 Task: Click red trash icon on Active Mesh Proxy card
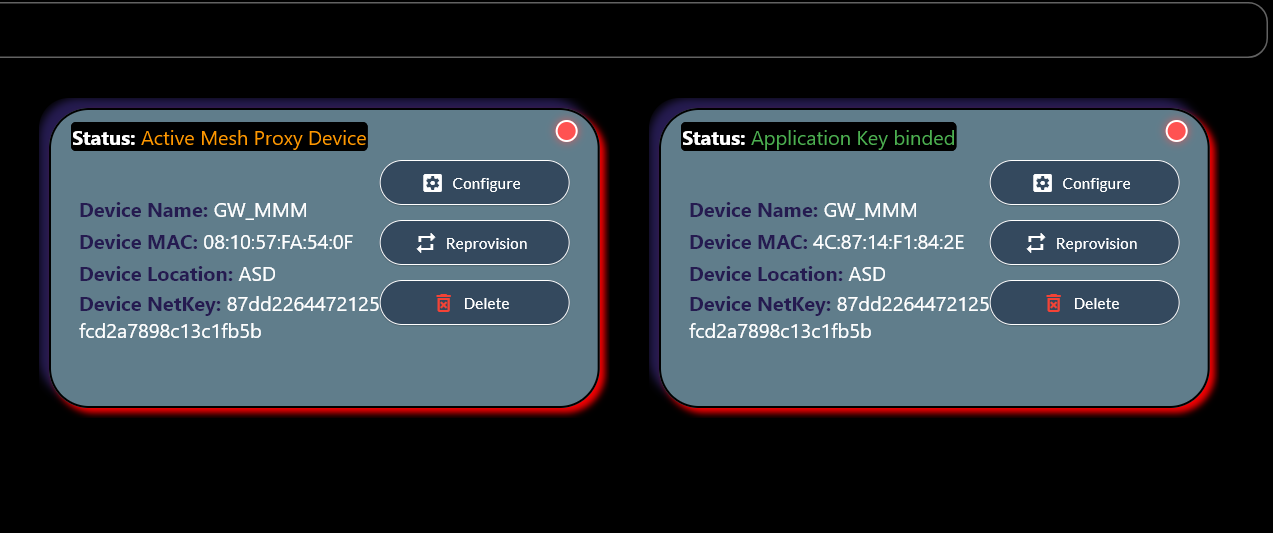point(444,303)
